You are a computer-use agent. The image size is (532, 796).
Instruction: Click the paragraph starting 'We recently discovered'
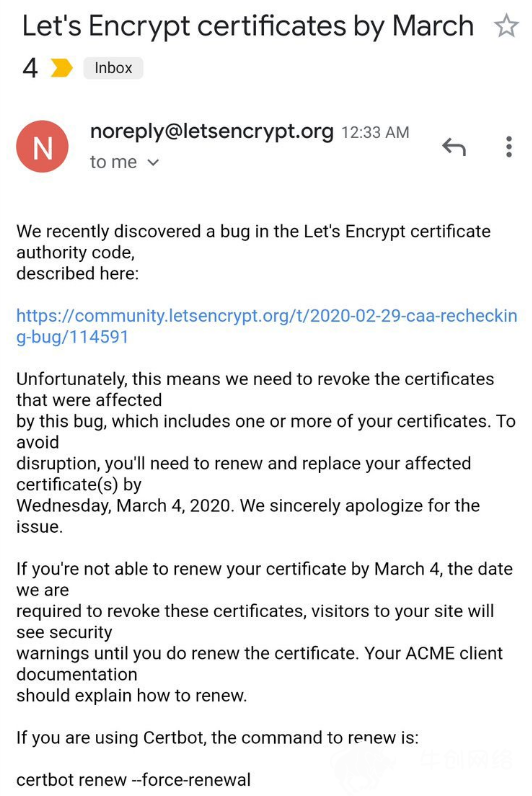tap(253, 252)
